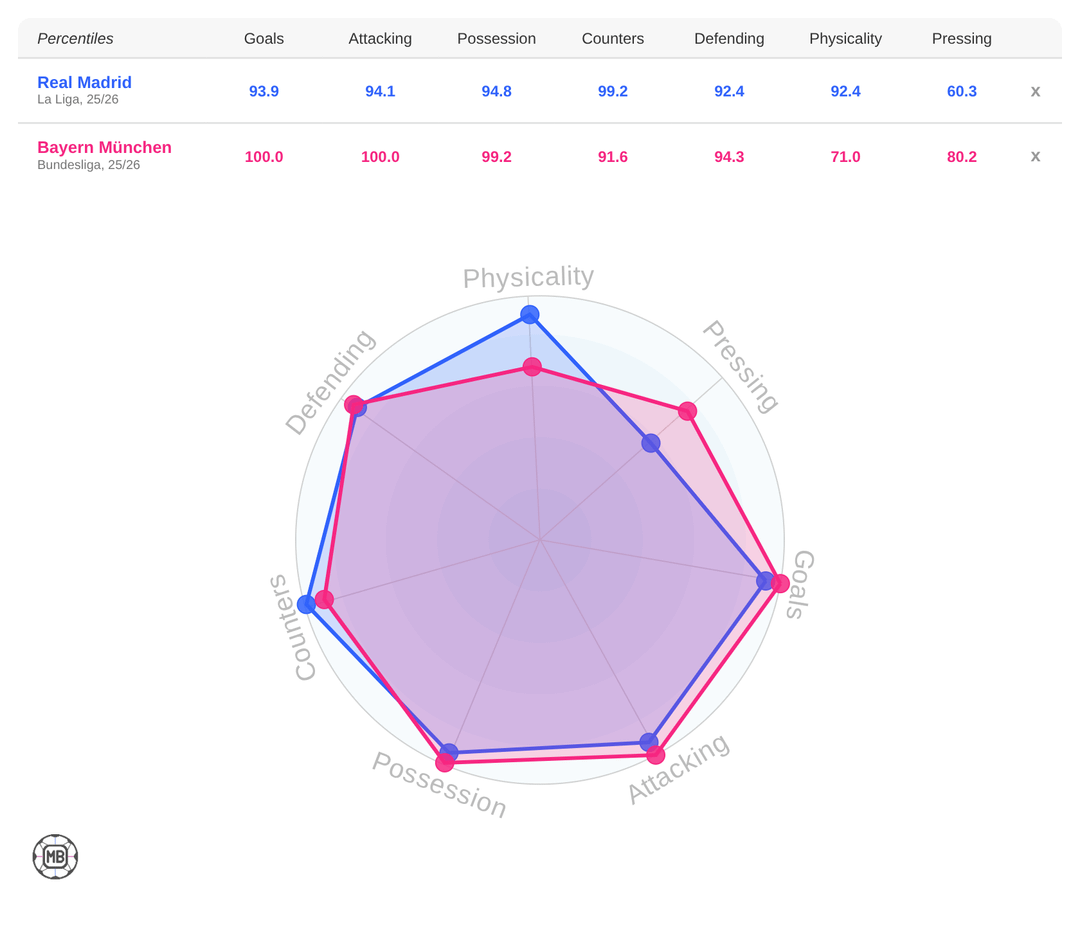Click the Attacking column header
The image size is (1080, 928).
coord(380,39)
